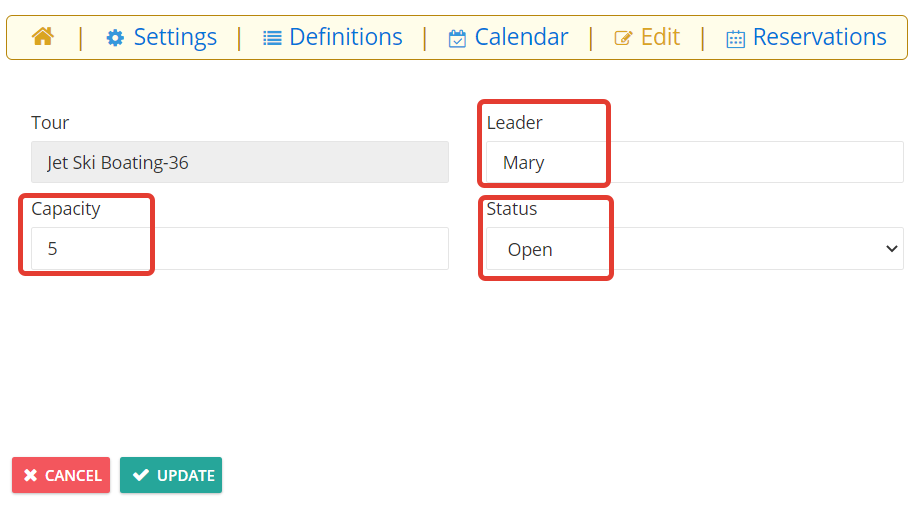This screenshot has width=920, height=510.
Task: Select the Edit menu text
Action: click(660, 37)
